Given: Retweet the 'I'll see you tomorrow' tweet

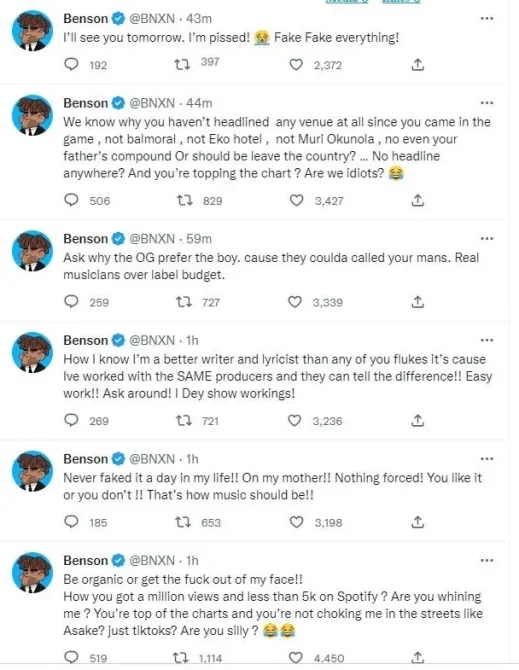Looking at the screenshot, I should tap(182, 65).
